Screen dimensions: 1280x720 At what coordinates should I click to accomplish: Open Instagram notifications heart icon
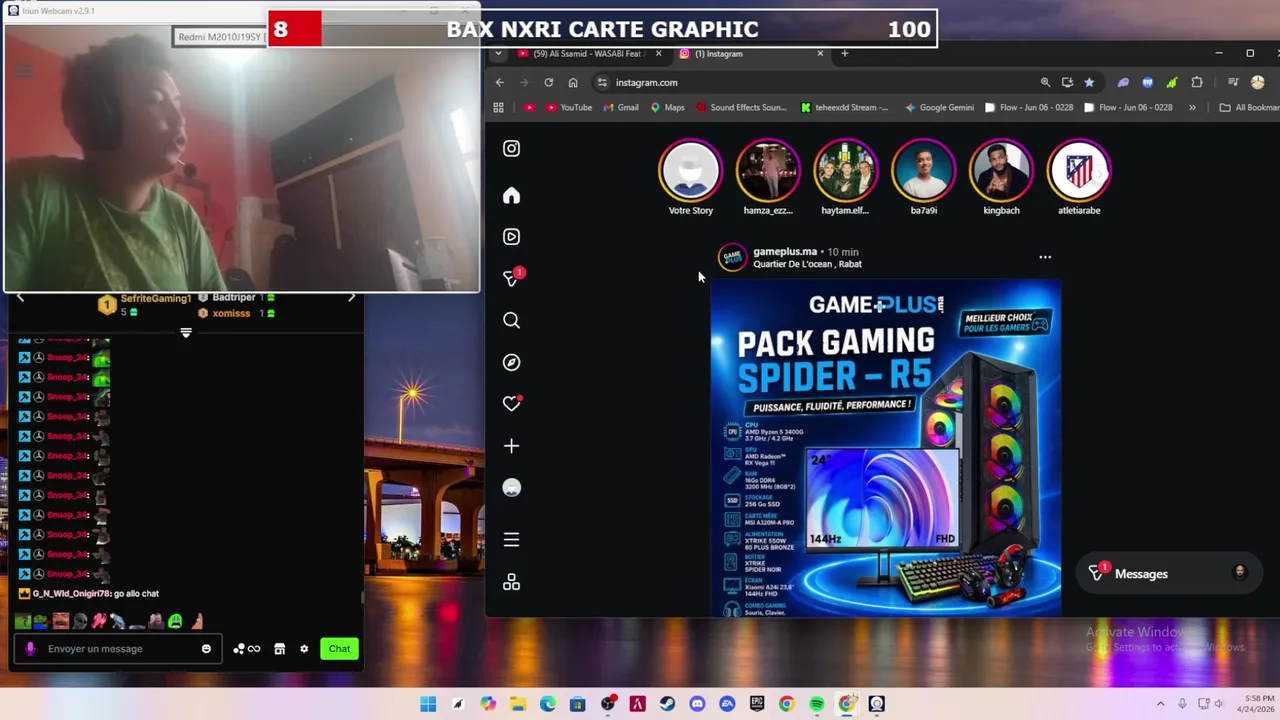511,403
